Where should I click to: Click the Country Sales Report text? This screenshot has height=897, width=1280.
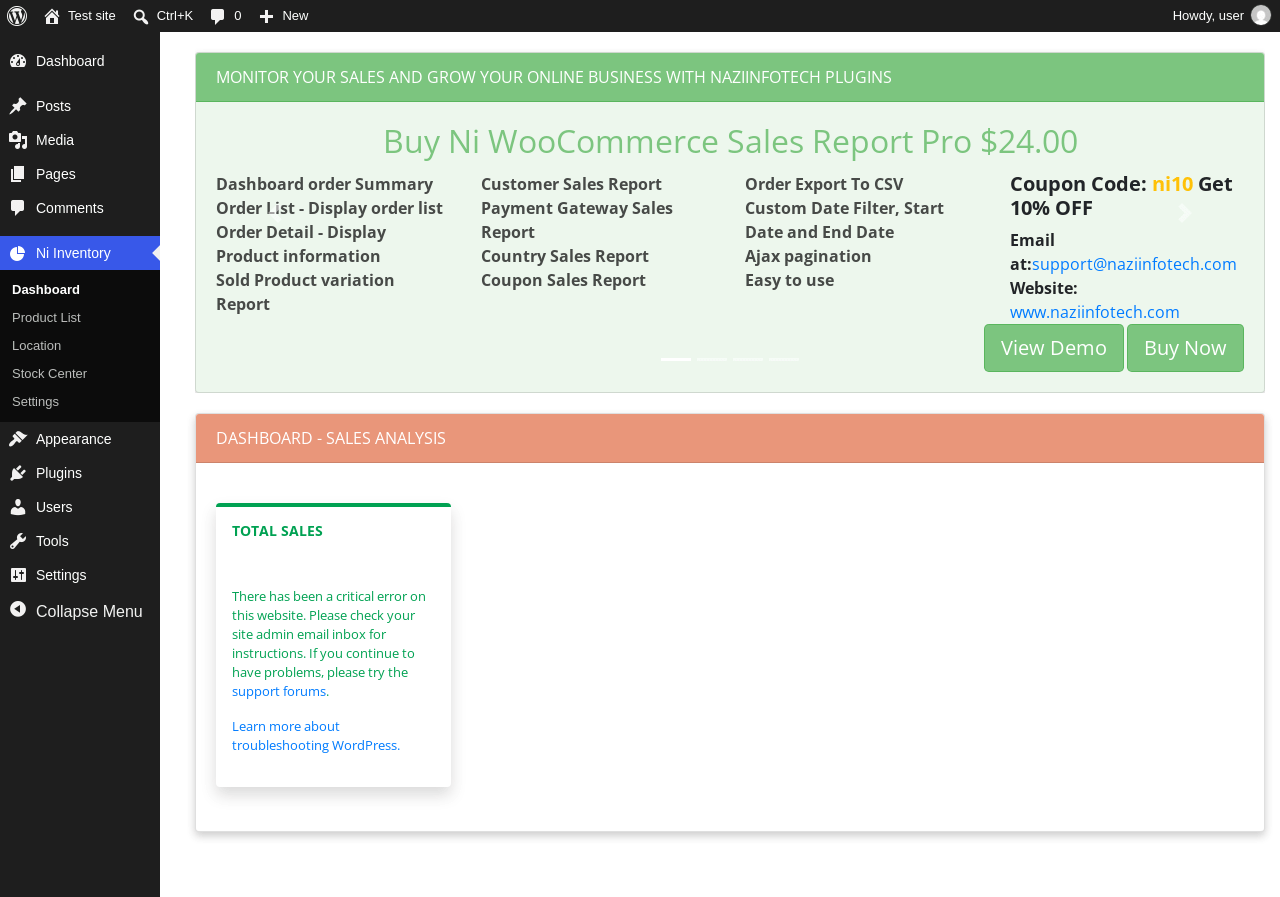[x=565, y=256]
